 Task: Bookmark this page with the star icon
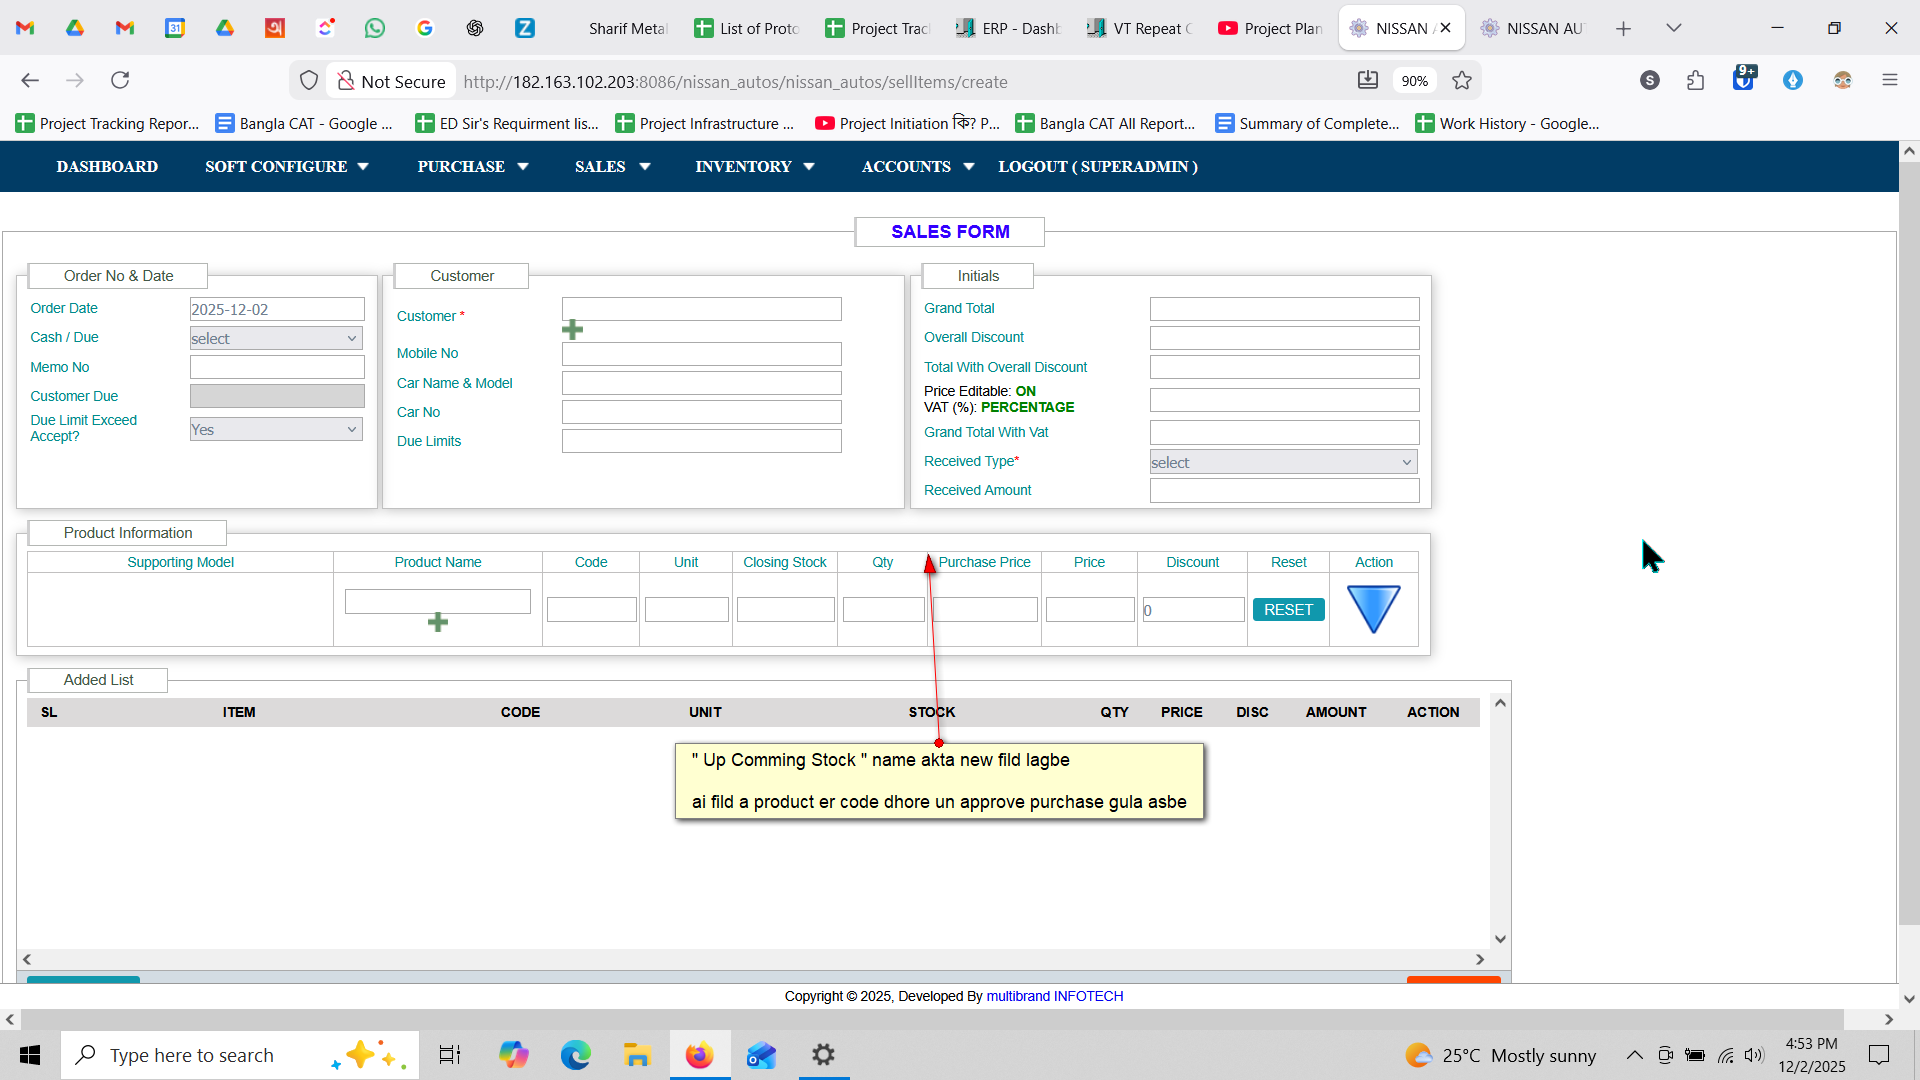click(1462, 81)
